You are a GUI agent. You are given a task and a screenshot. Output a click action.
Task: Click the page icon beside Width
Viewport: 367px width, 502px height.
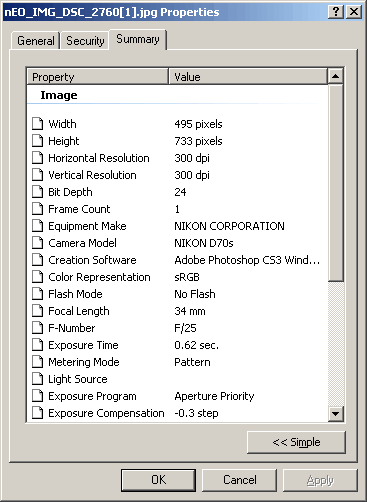38,124
